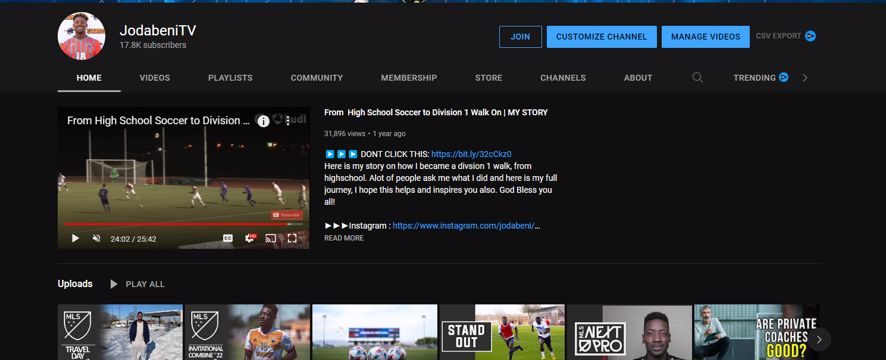886x360 pixels.
Task: Seek on the red video progress bar
Action: click(184, 224)
